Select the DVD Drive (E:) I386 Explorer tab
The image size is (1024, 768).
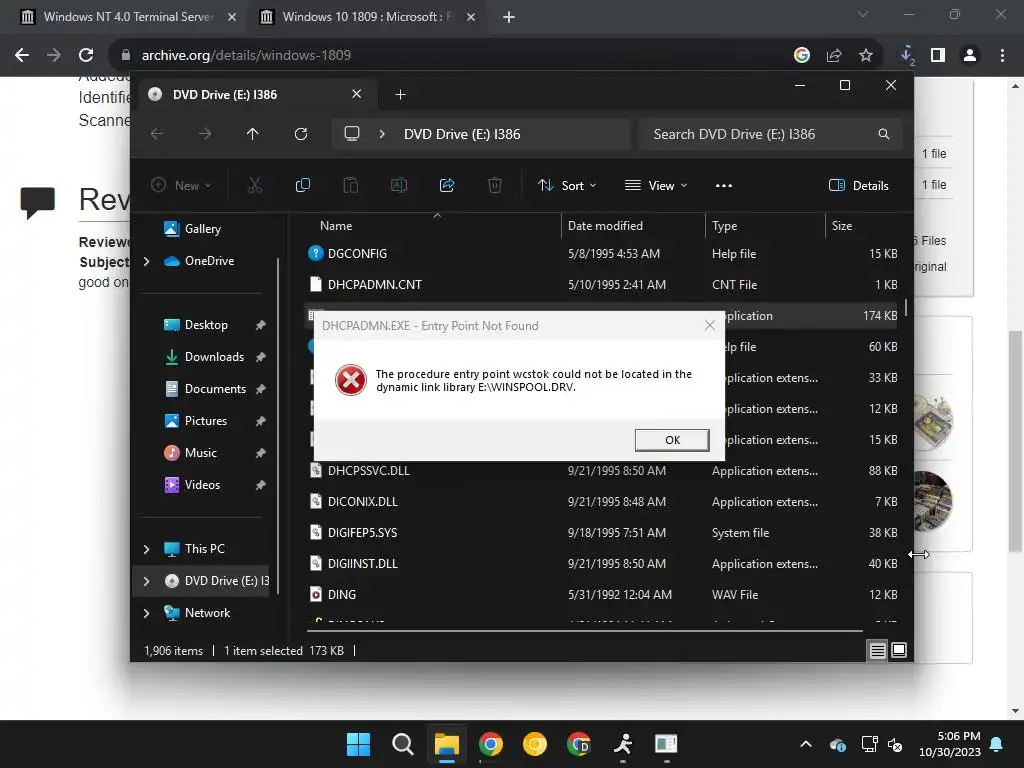tap(255, 95)
